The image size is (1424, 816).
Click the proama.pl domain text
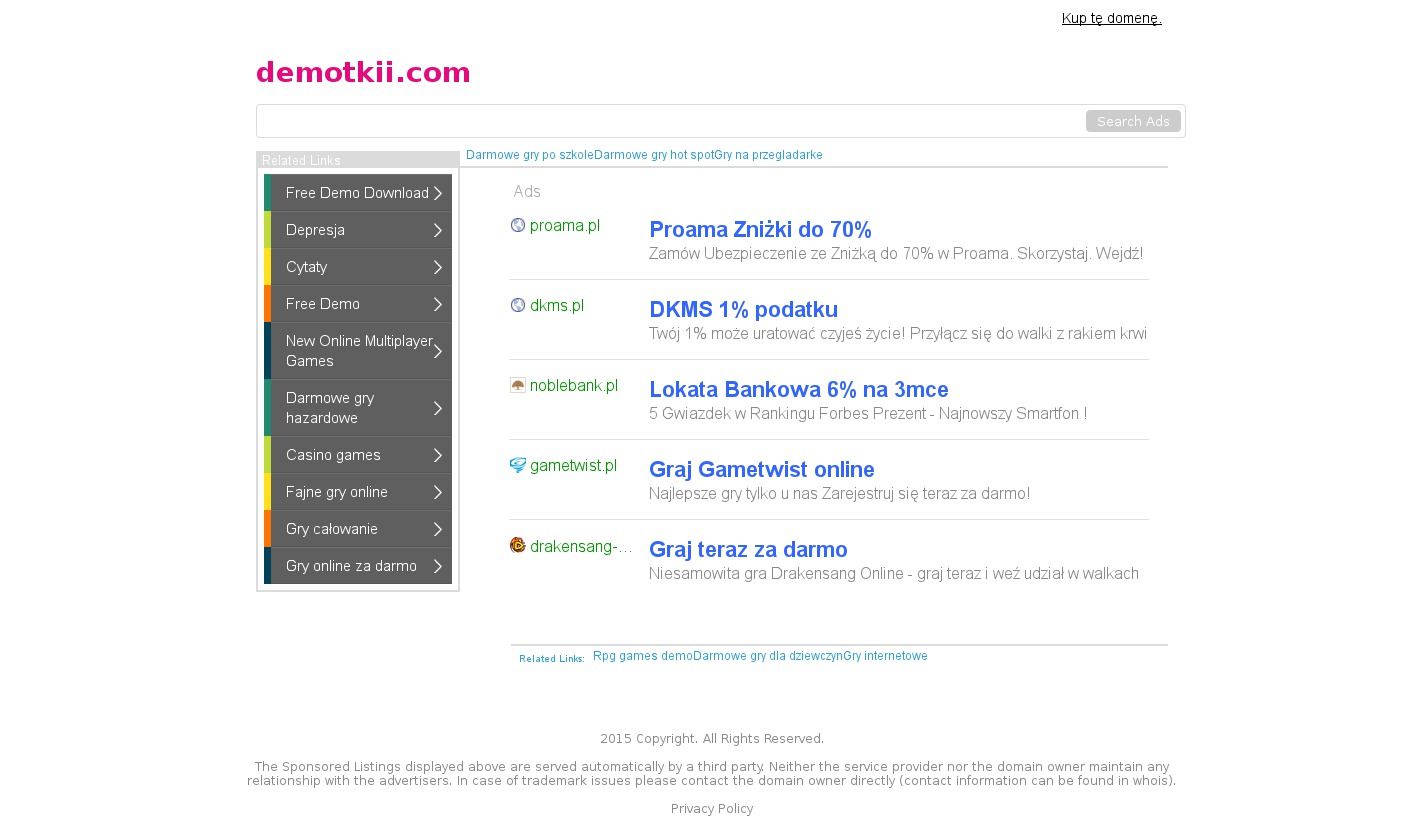tap(565, 225)
